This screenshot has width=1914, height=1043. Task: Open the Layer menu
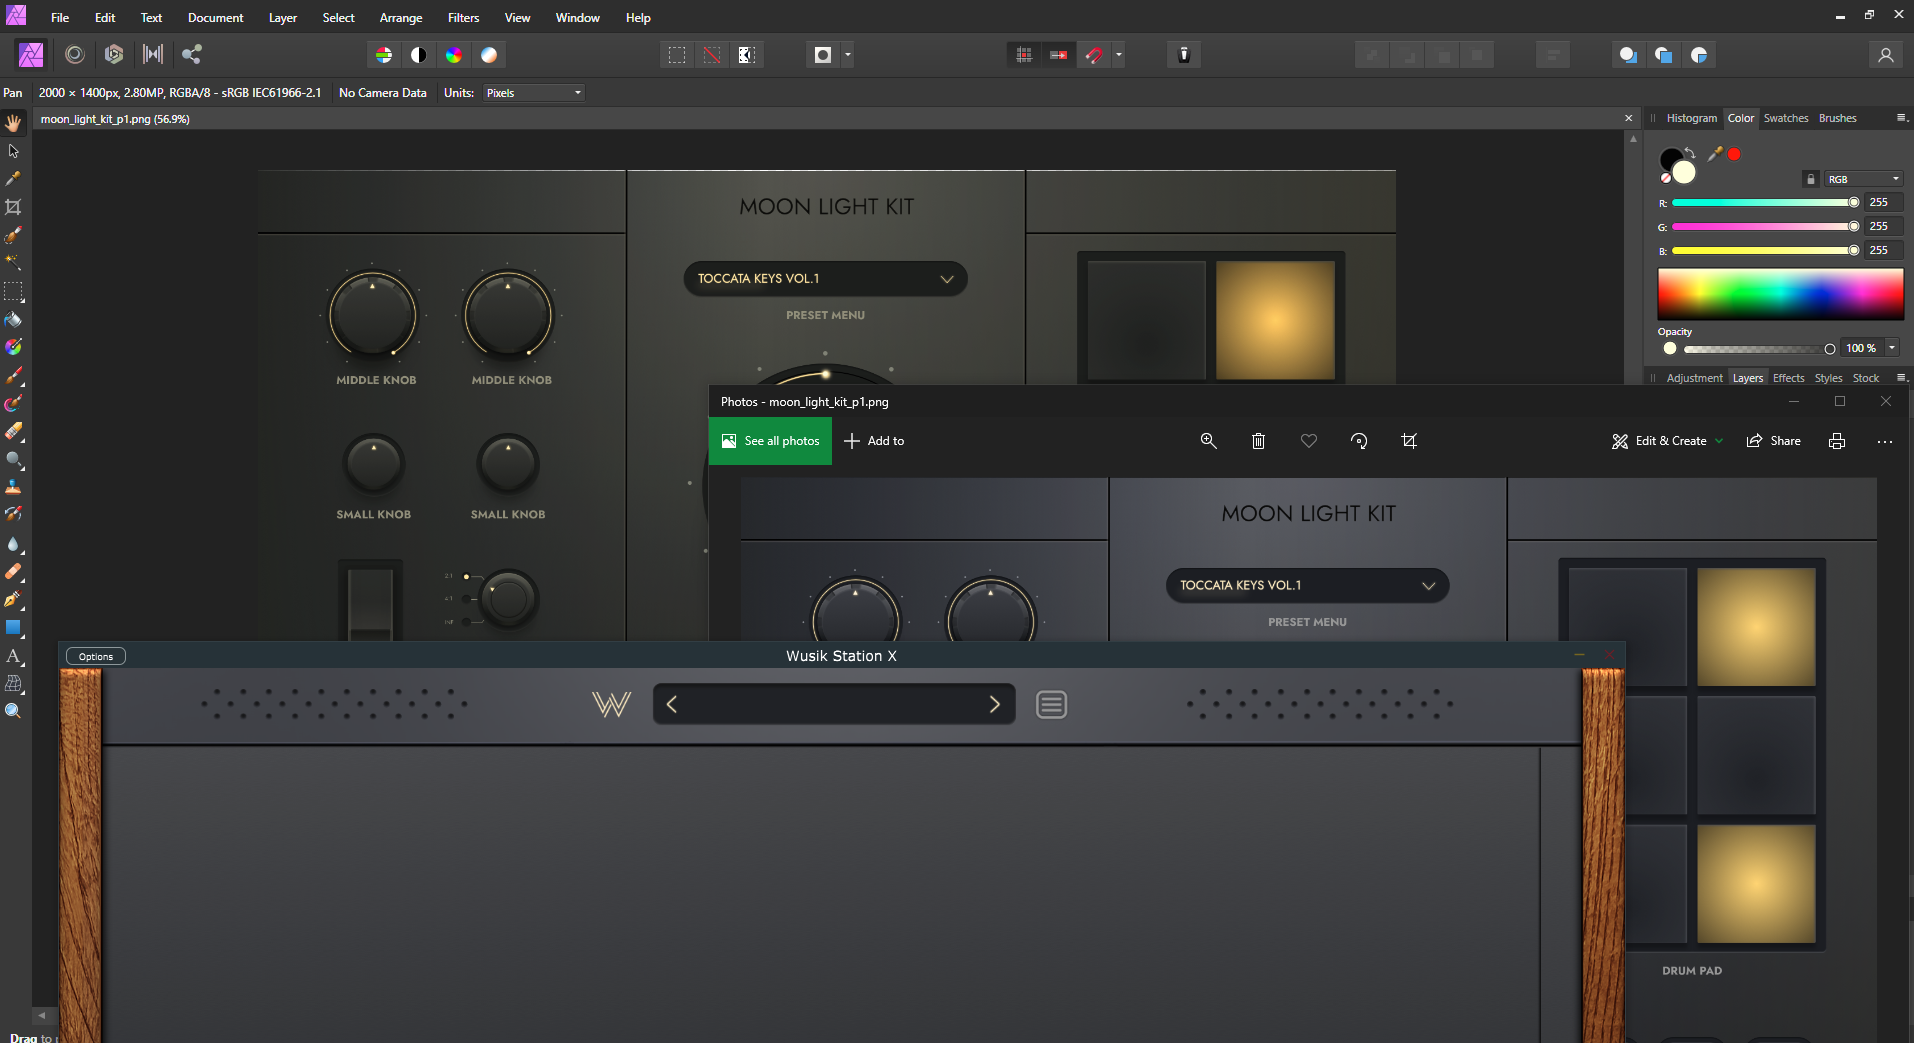[283, 18]
